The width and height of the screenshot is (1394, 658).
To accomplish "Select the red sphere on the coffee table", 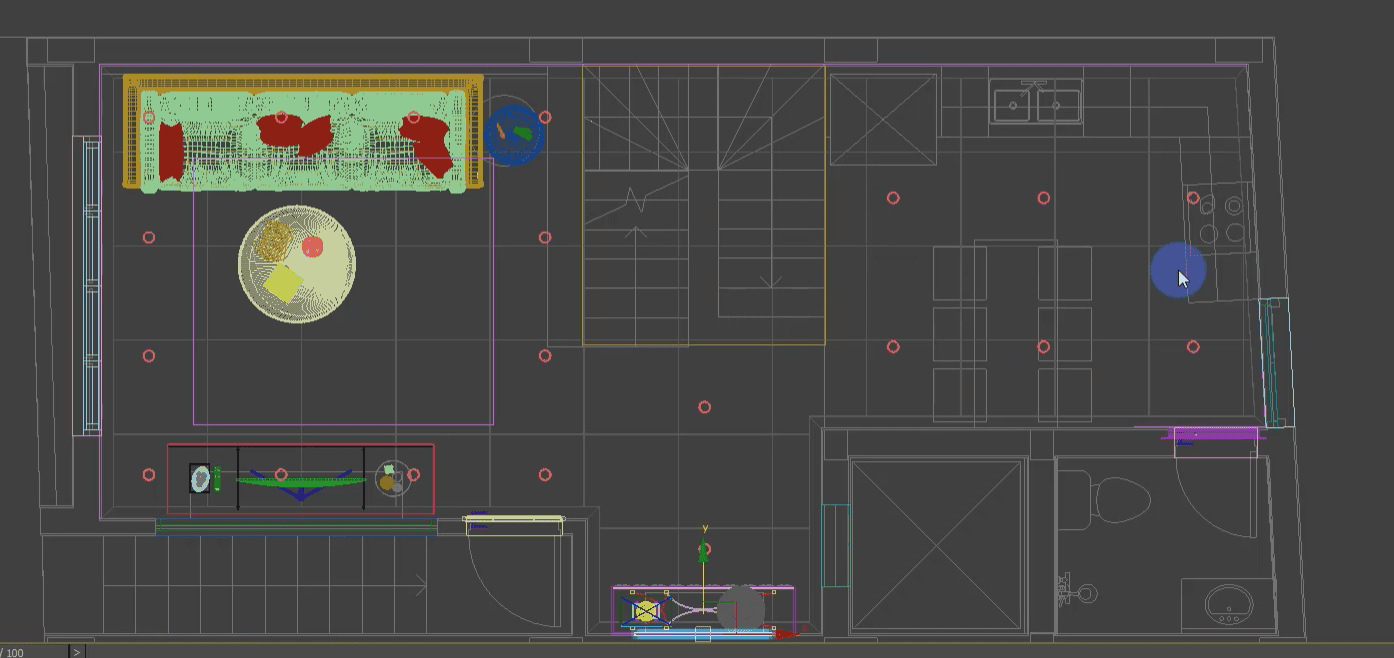I will click(313, 246).
